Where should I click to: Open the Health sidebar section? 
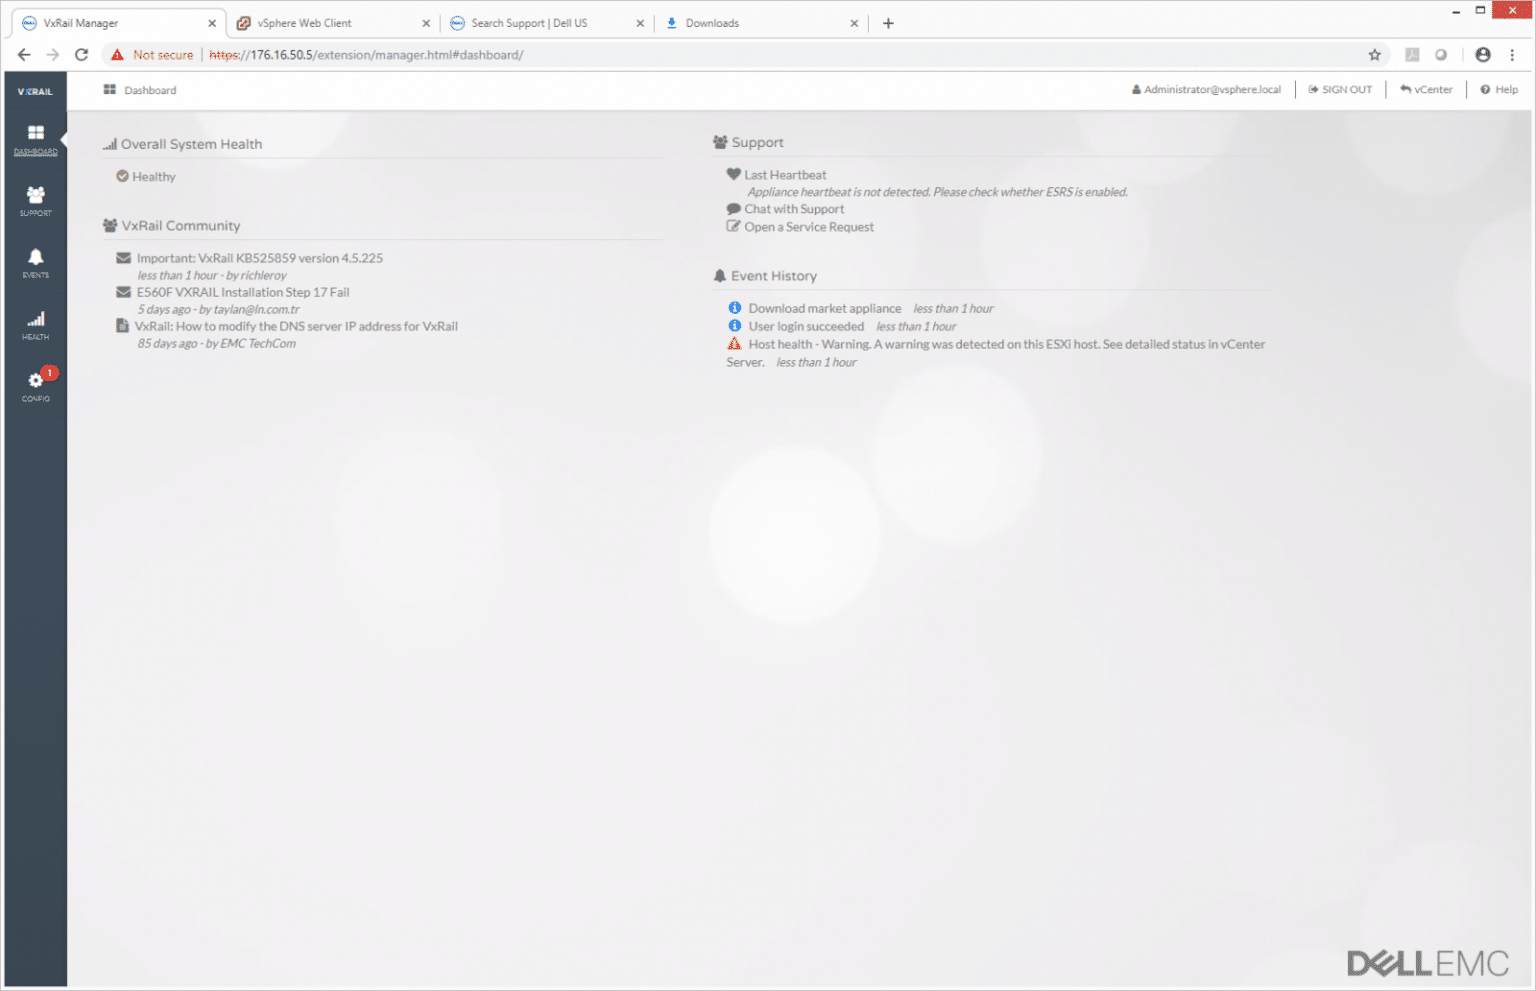[35, 325]
